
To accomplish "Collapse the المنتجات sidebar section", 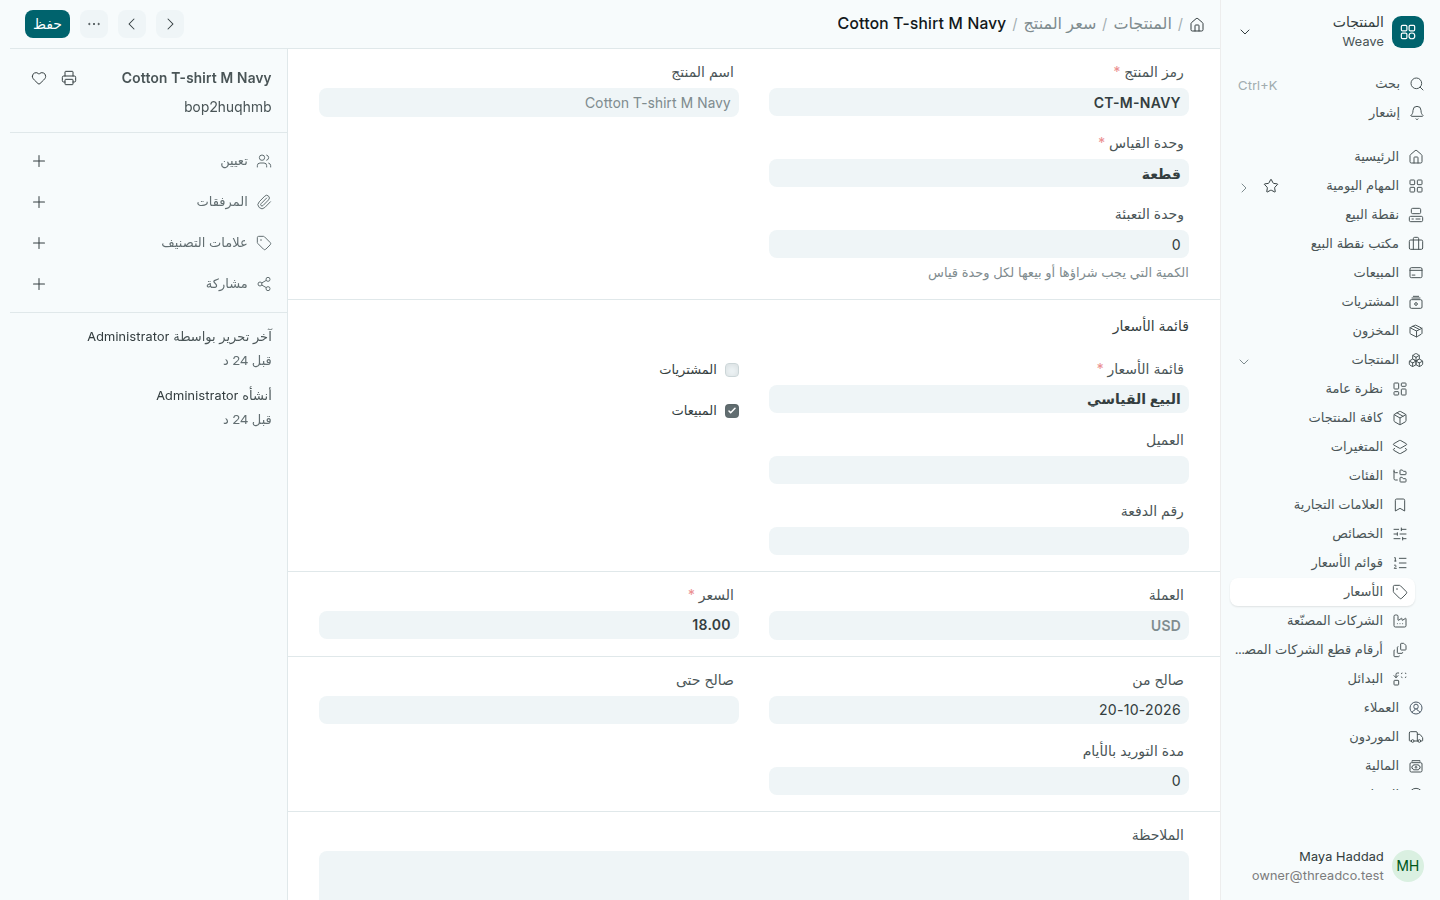I will pos(1244,361).
